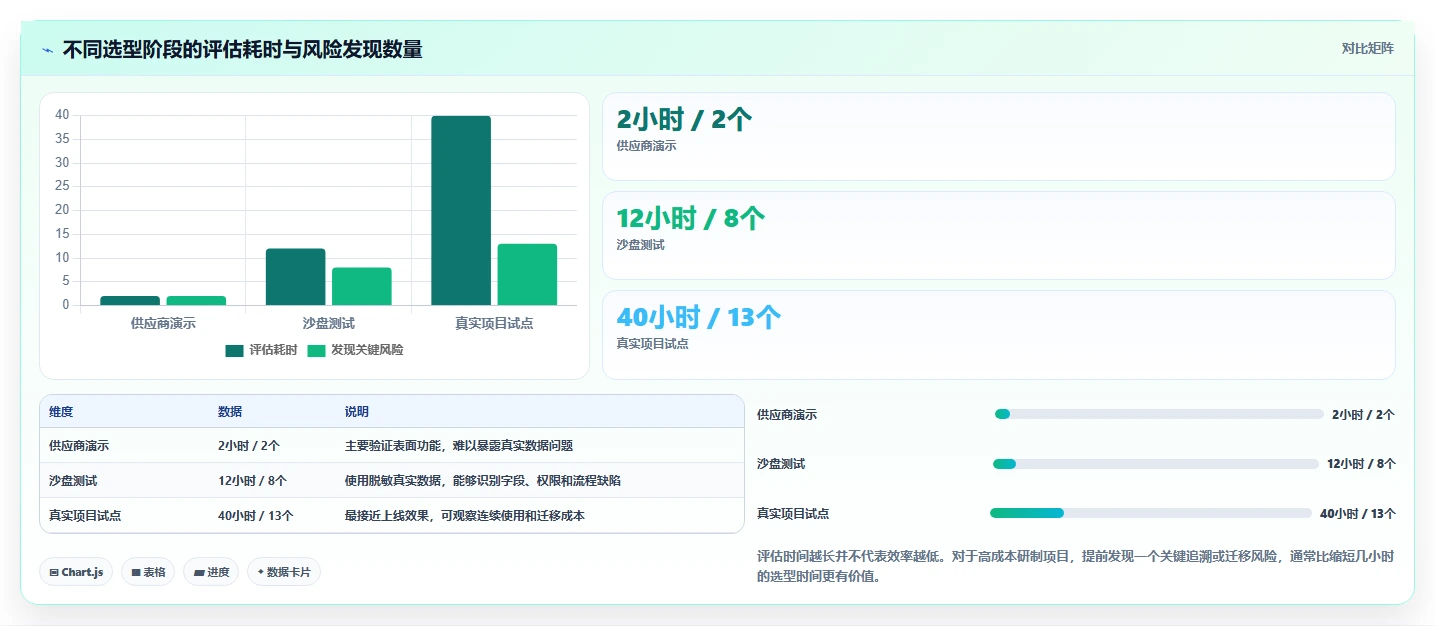Toggle the 评估耗时 legend swatch
Viewport: 1435px width, 626px height.
click(x=234, y=350)
